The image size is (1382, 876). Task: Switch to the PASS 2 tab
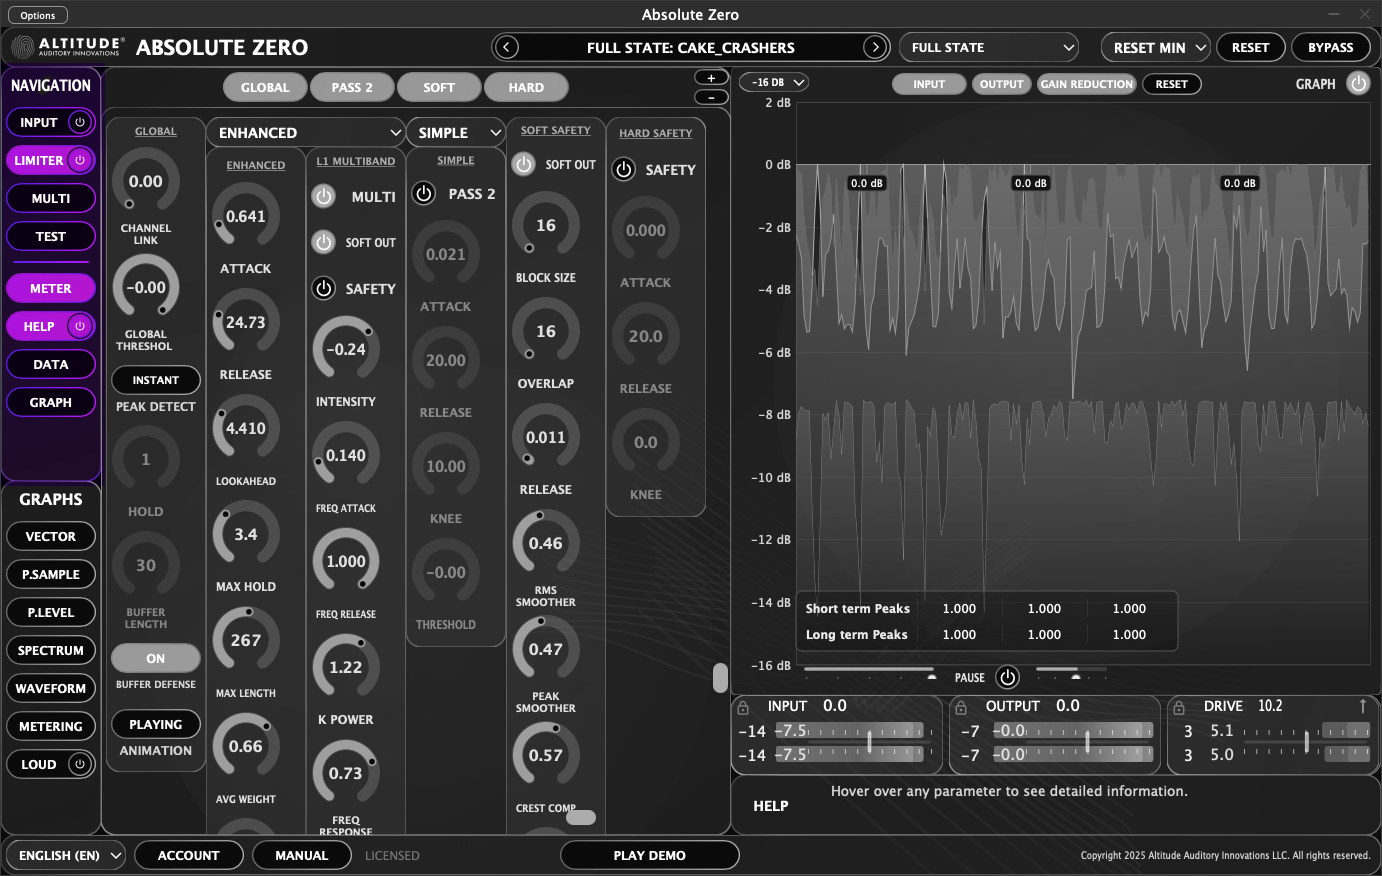point(352,87)
